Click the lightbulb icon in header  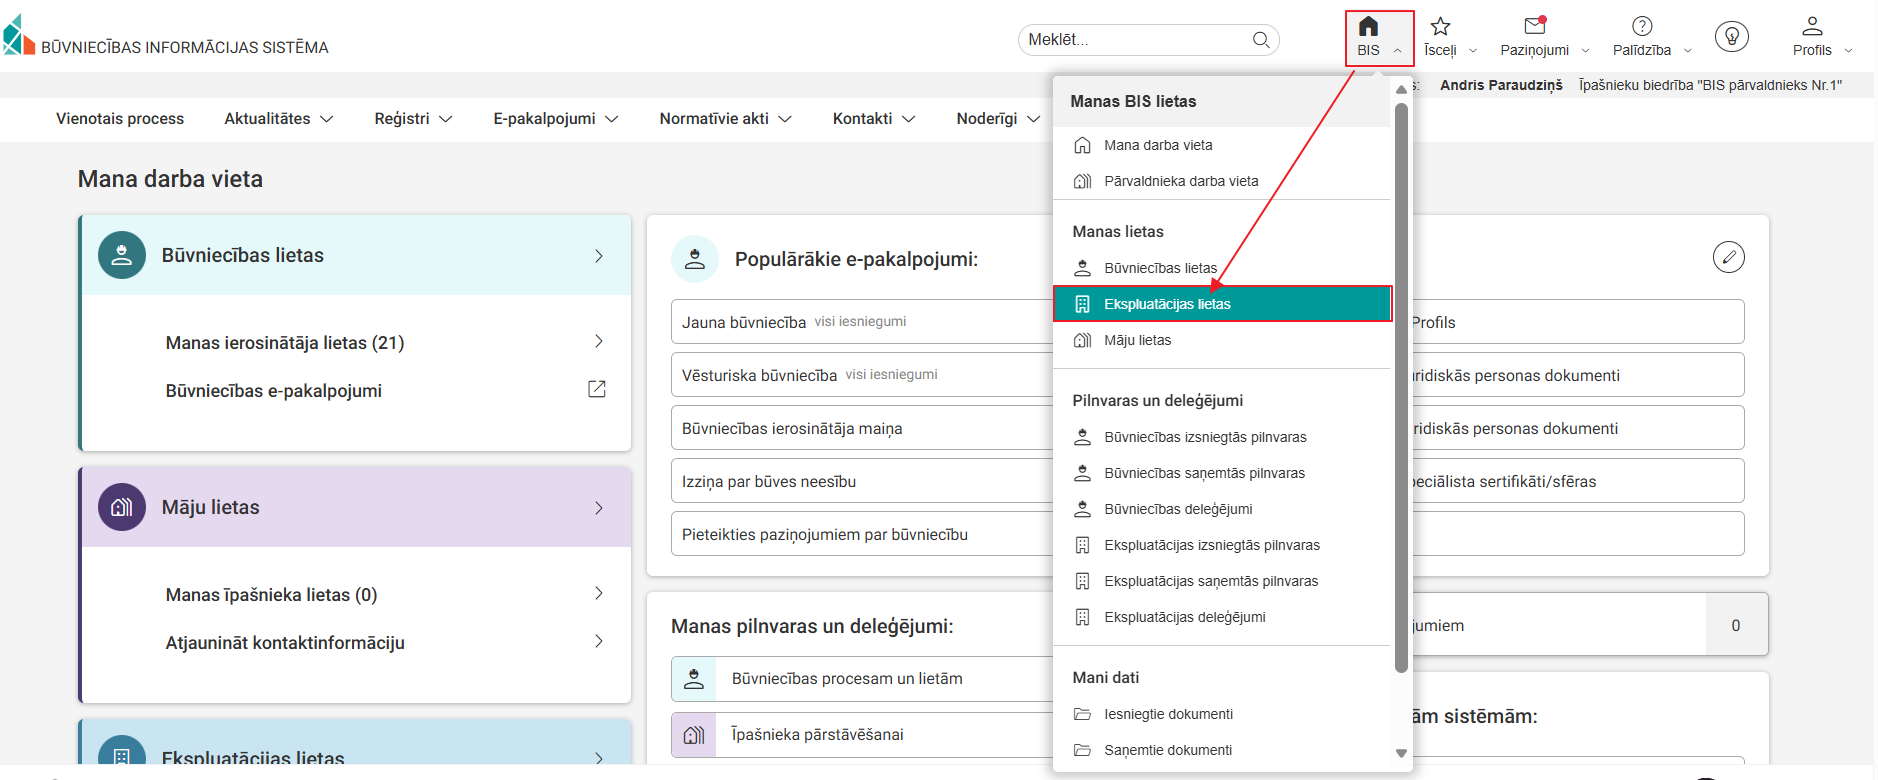[x=1731, y=37]
